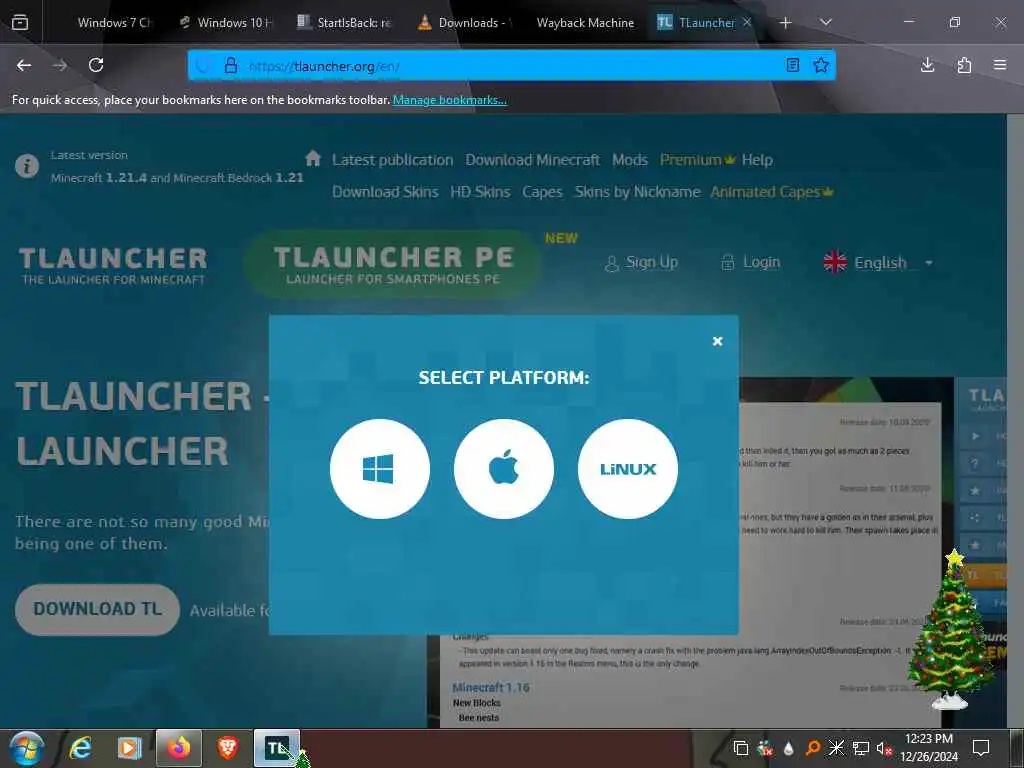The image size is (1024, 768).
Task: Switch to the Windows 7 tab
Action: click(x=114, y=23)
